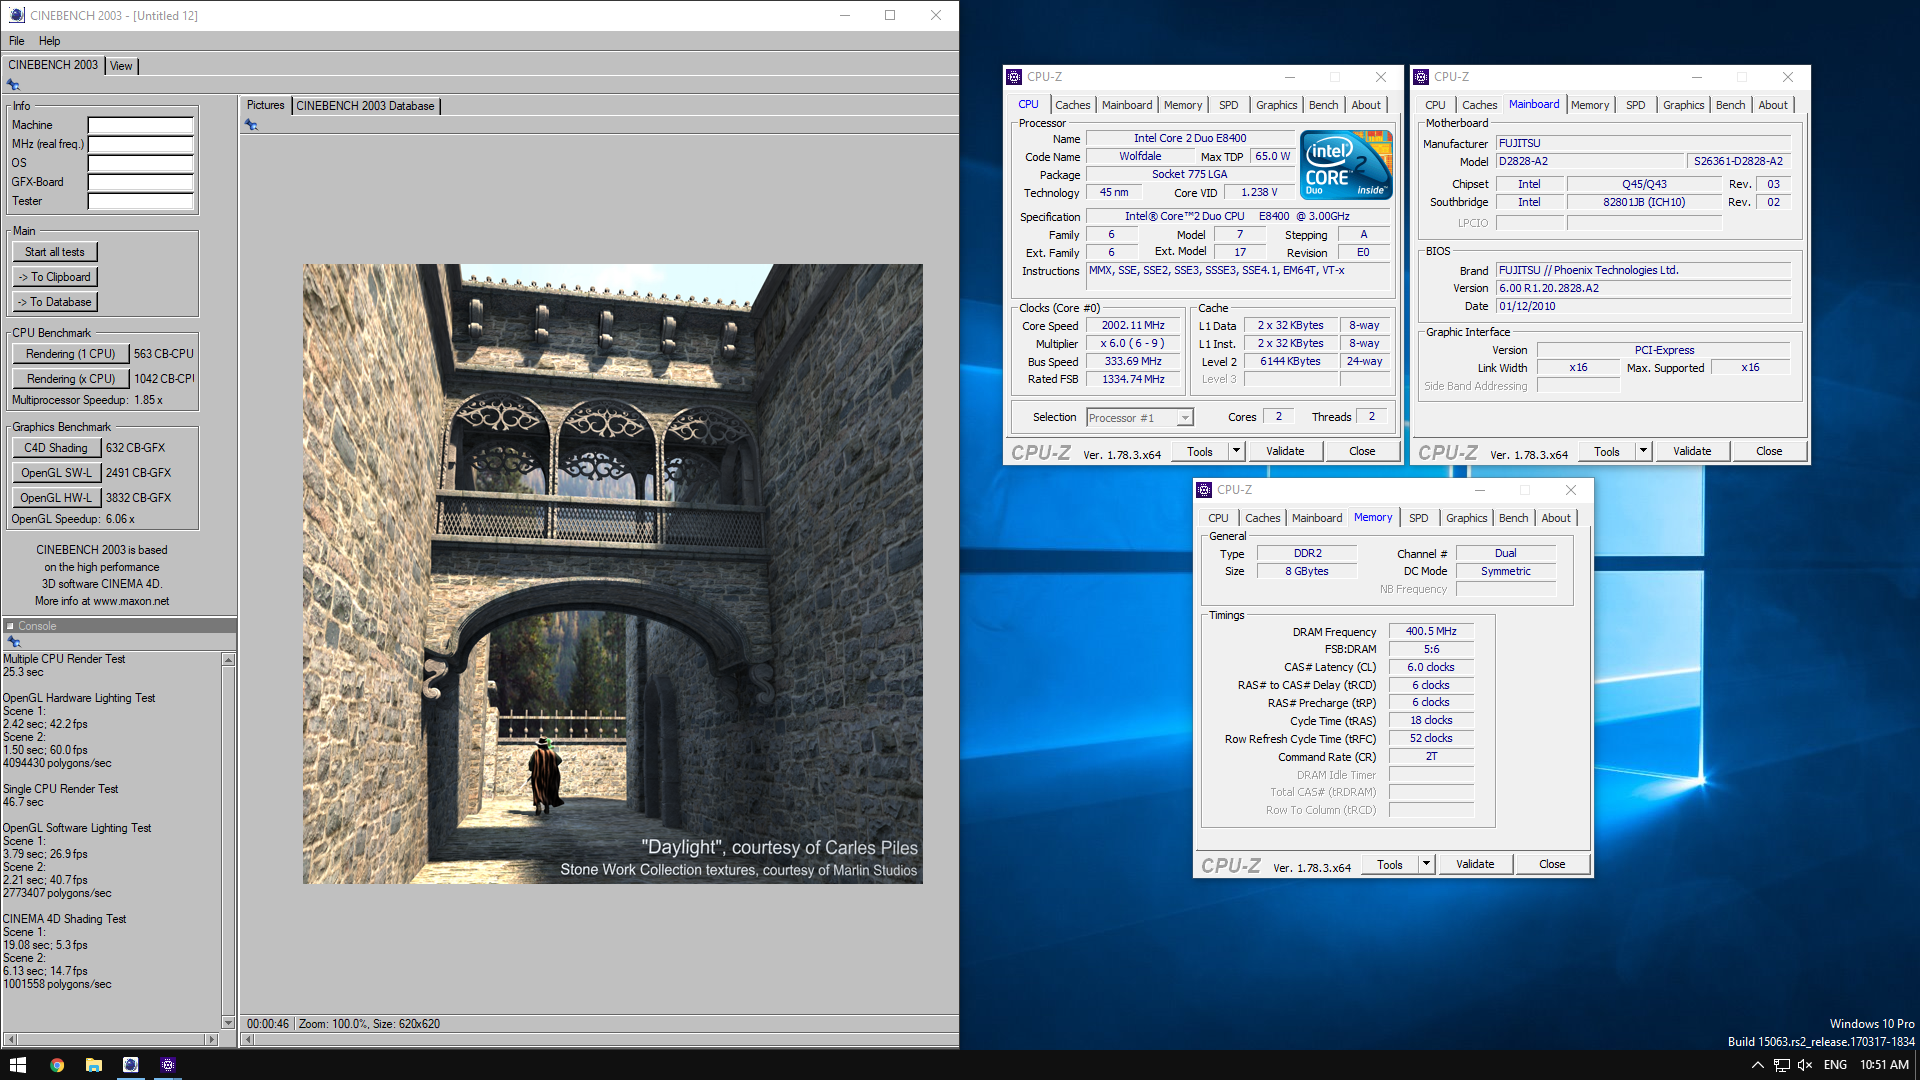1920x1080 pixels.
Task: Open Tools dropdown arrow in CPU-Z CPU window
Action: pyautogui.click(x=1236, y=451)
